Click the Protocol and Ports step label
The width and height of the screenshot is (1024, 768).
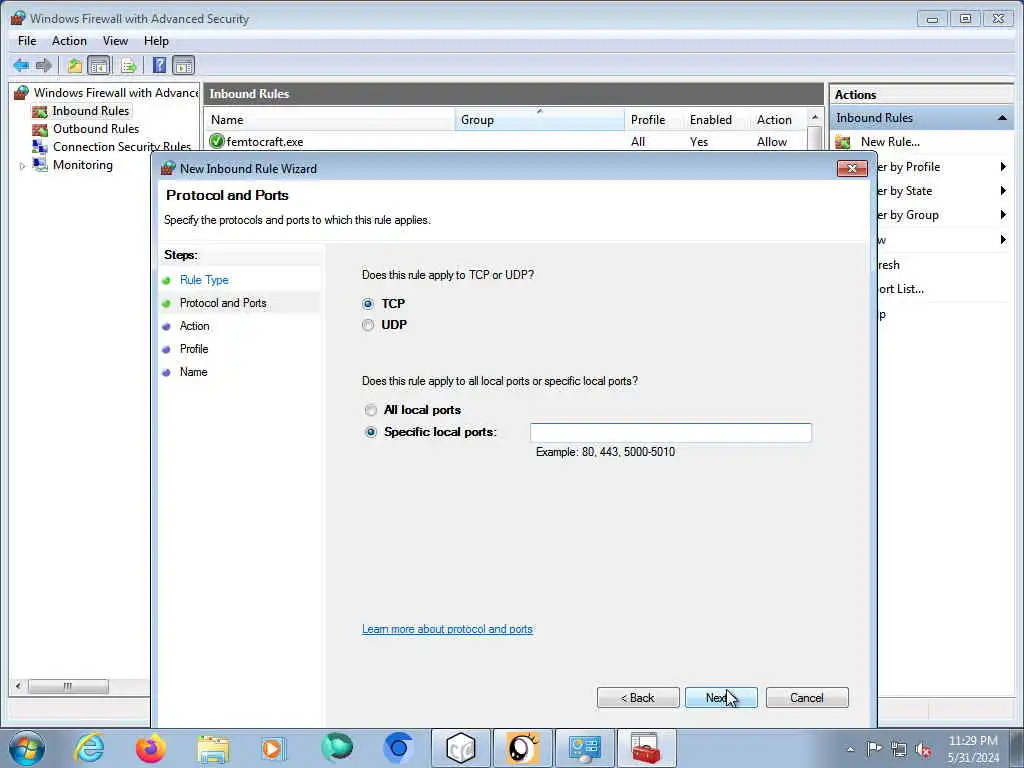pos(223,303)
